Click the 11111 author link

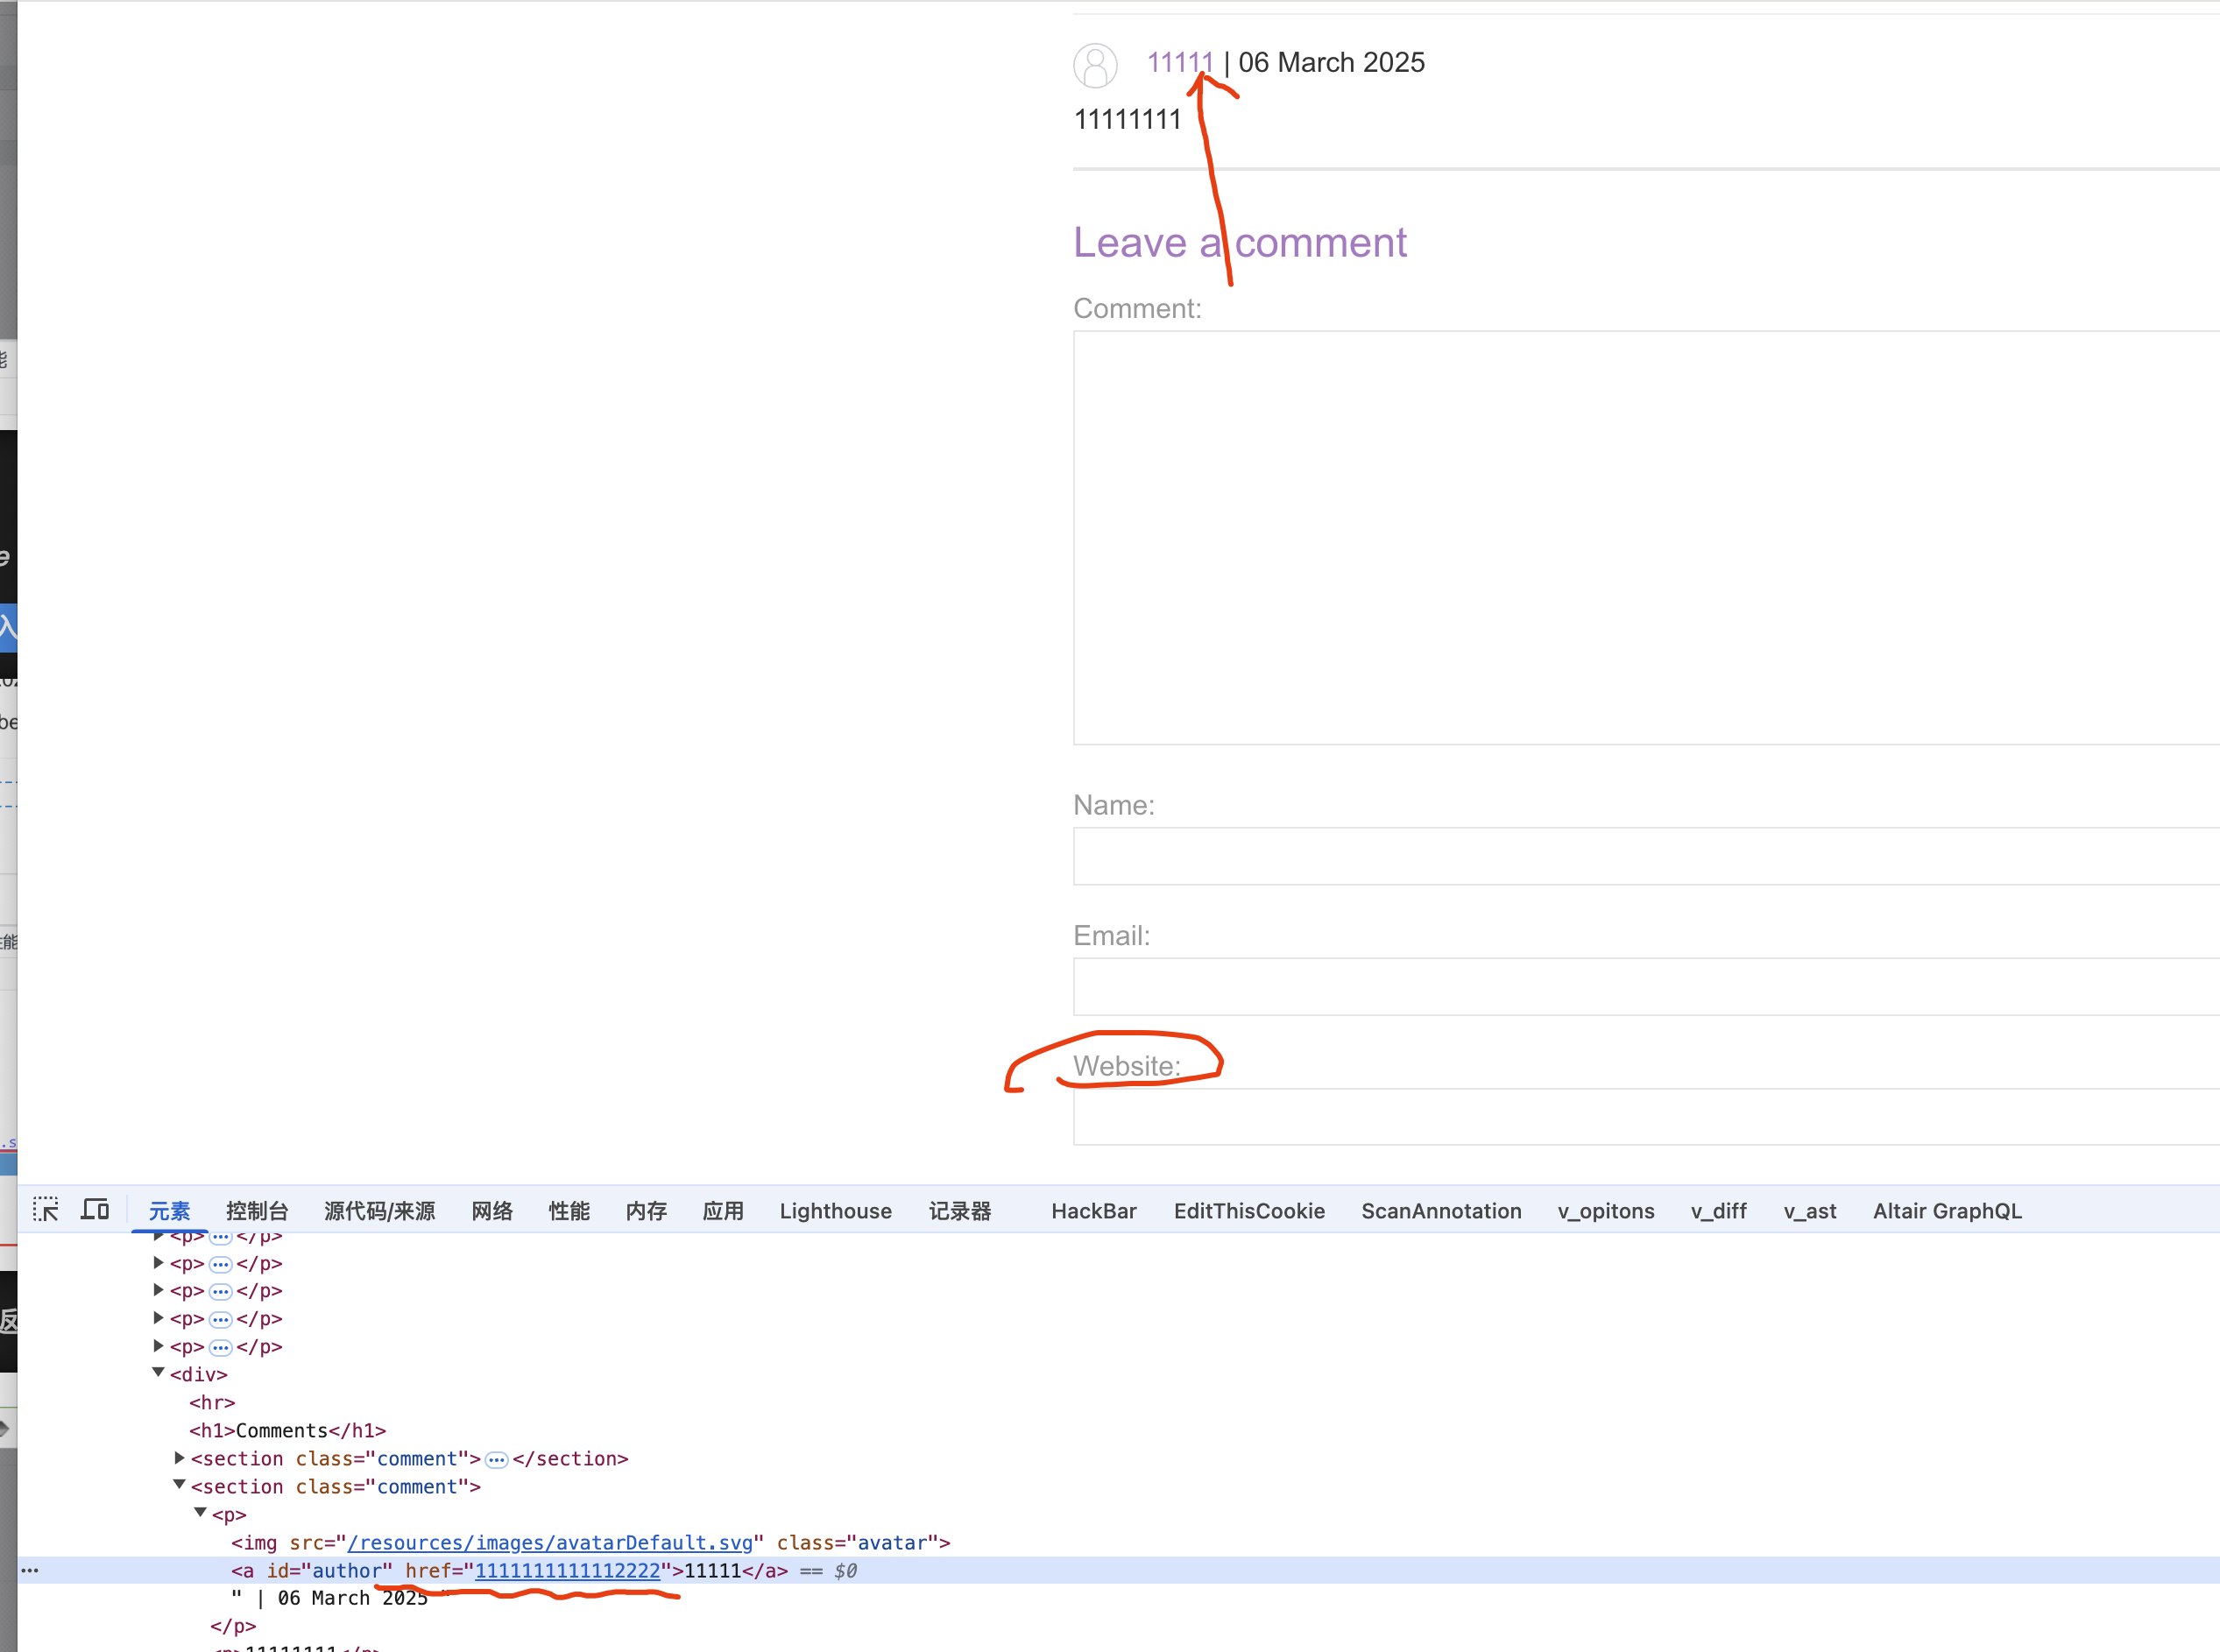[1178, 62]
